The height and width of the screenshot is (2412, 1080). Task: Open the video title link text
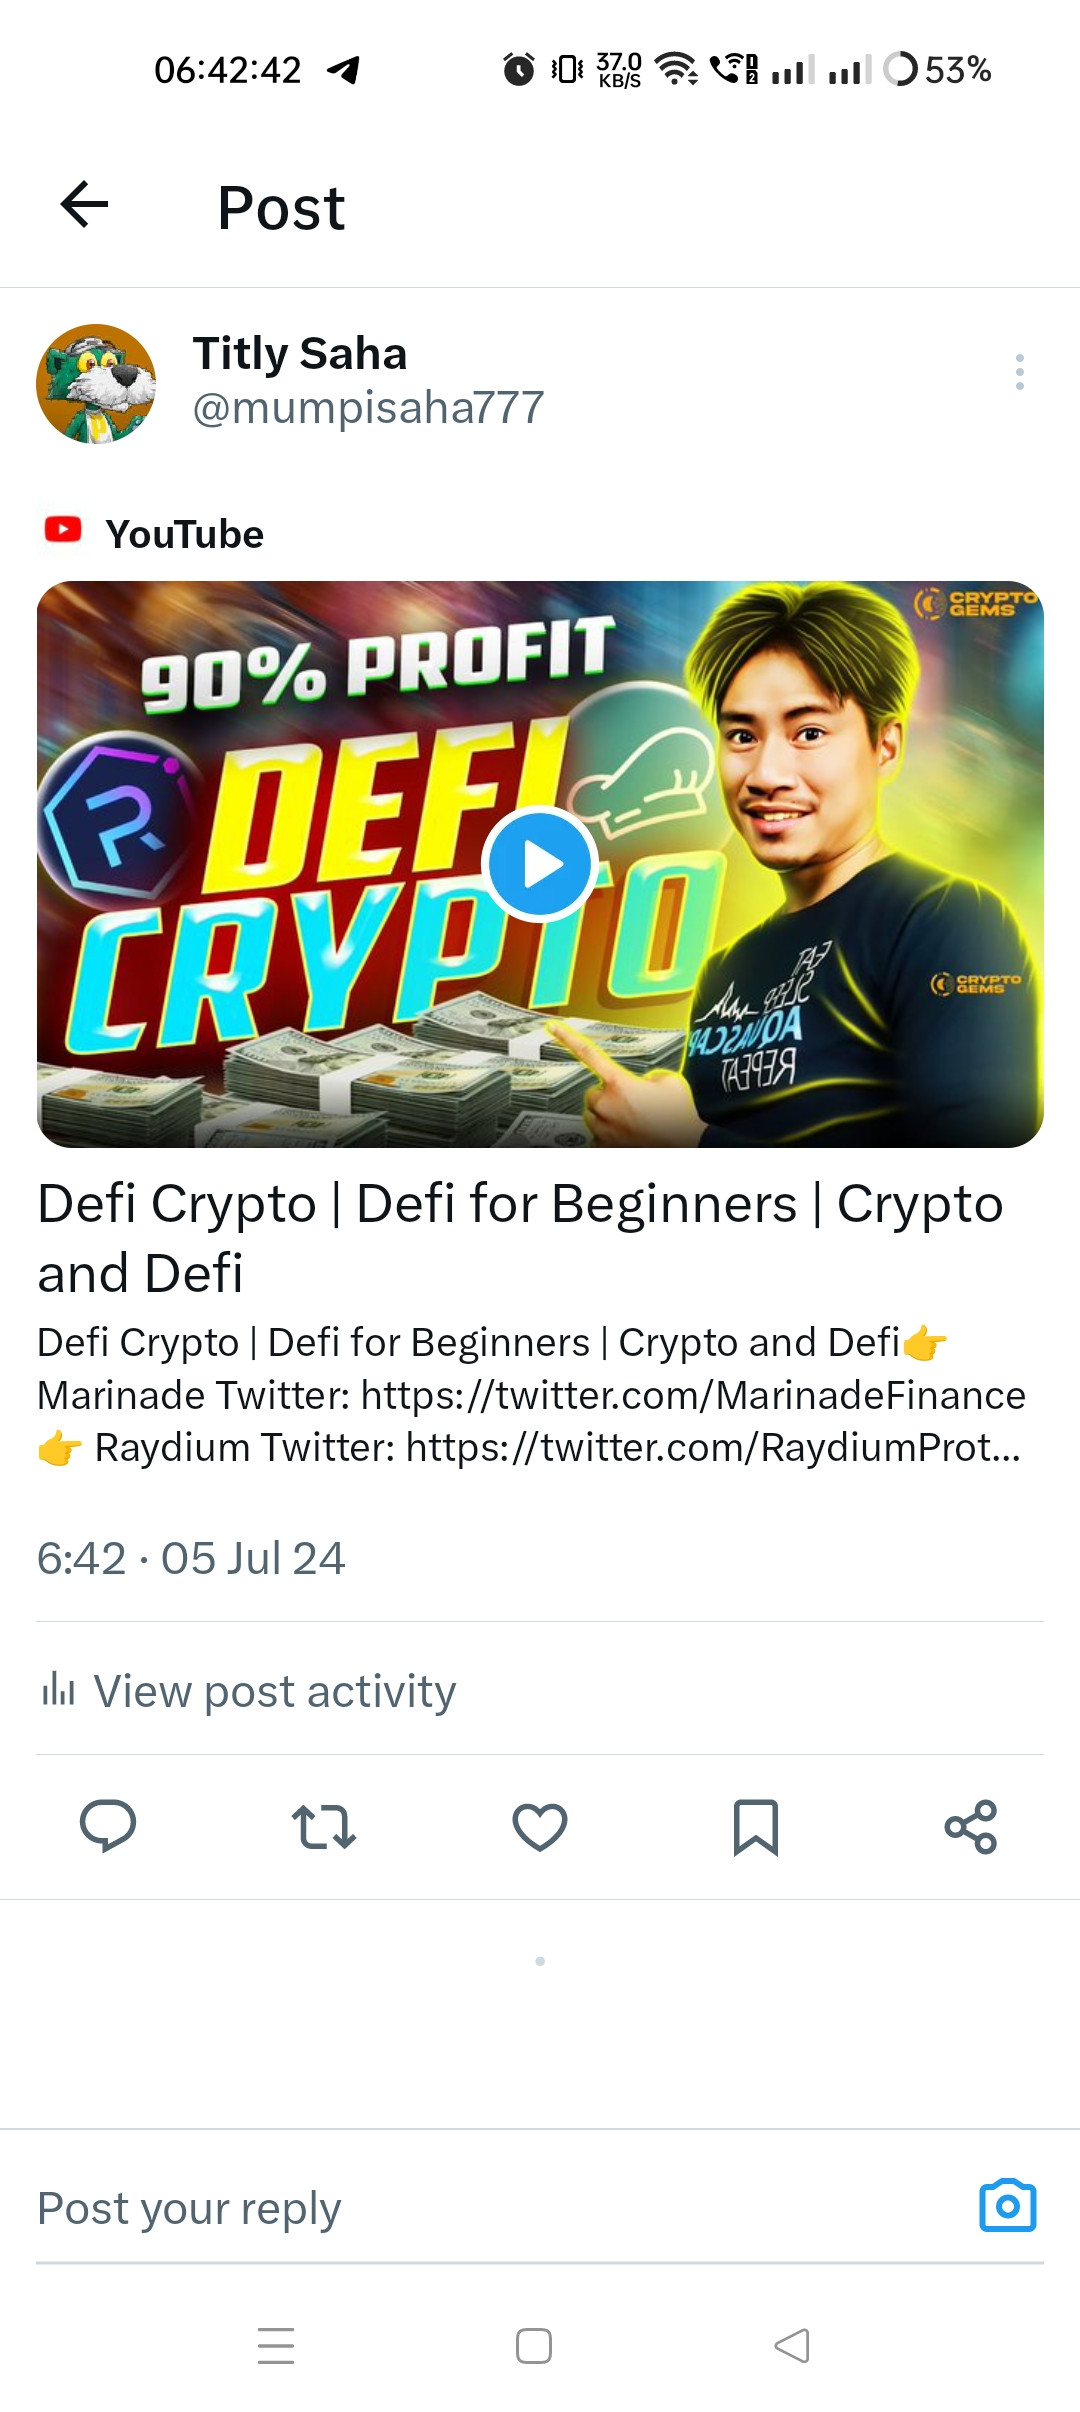tap(520, 1237)
